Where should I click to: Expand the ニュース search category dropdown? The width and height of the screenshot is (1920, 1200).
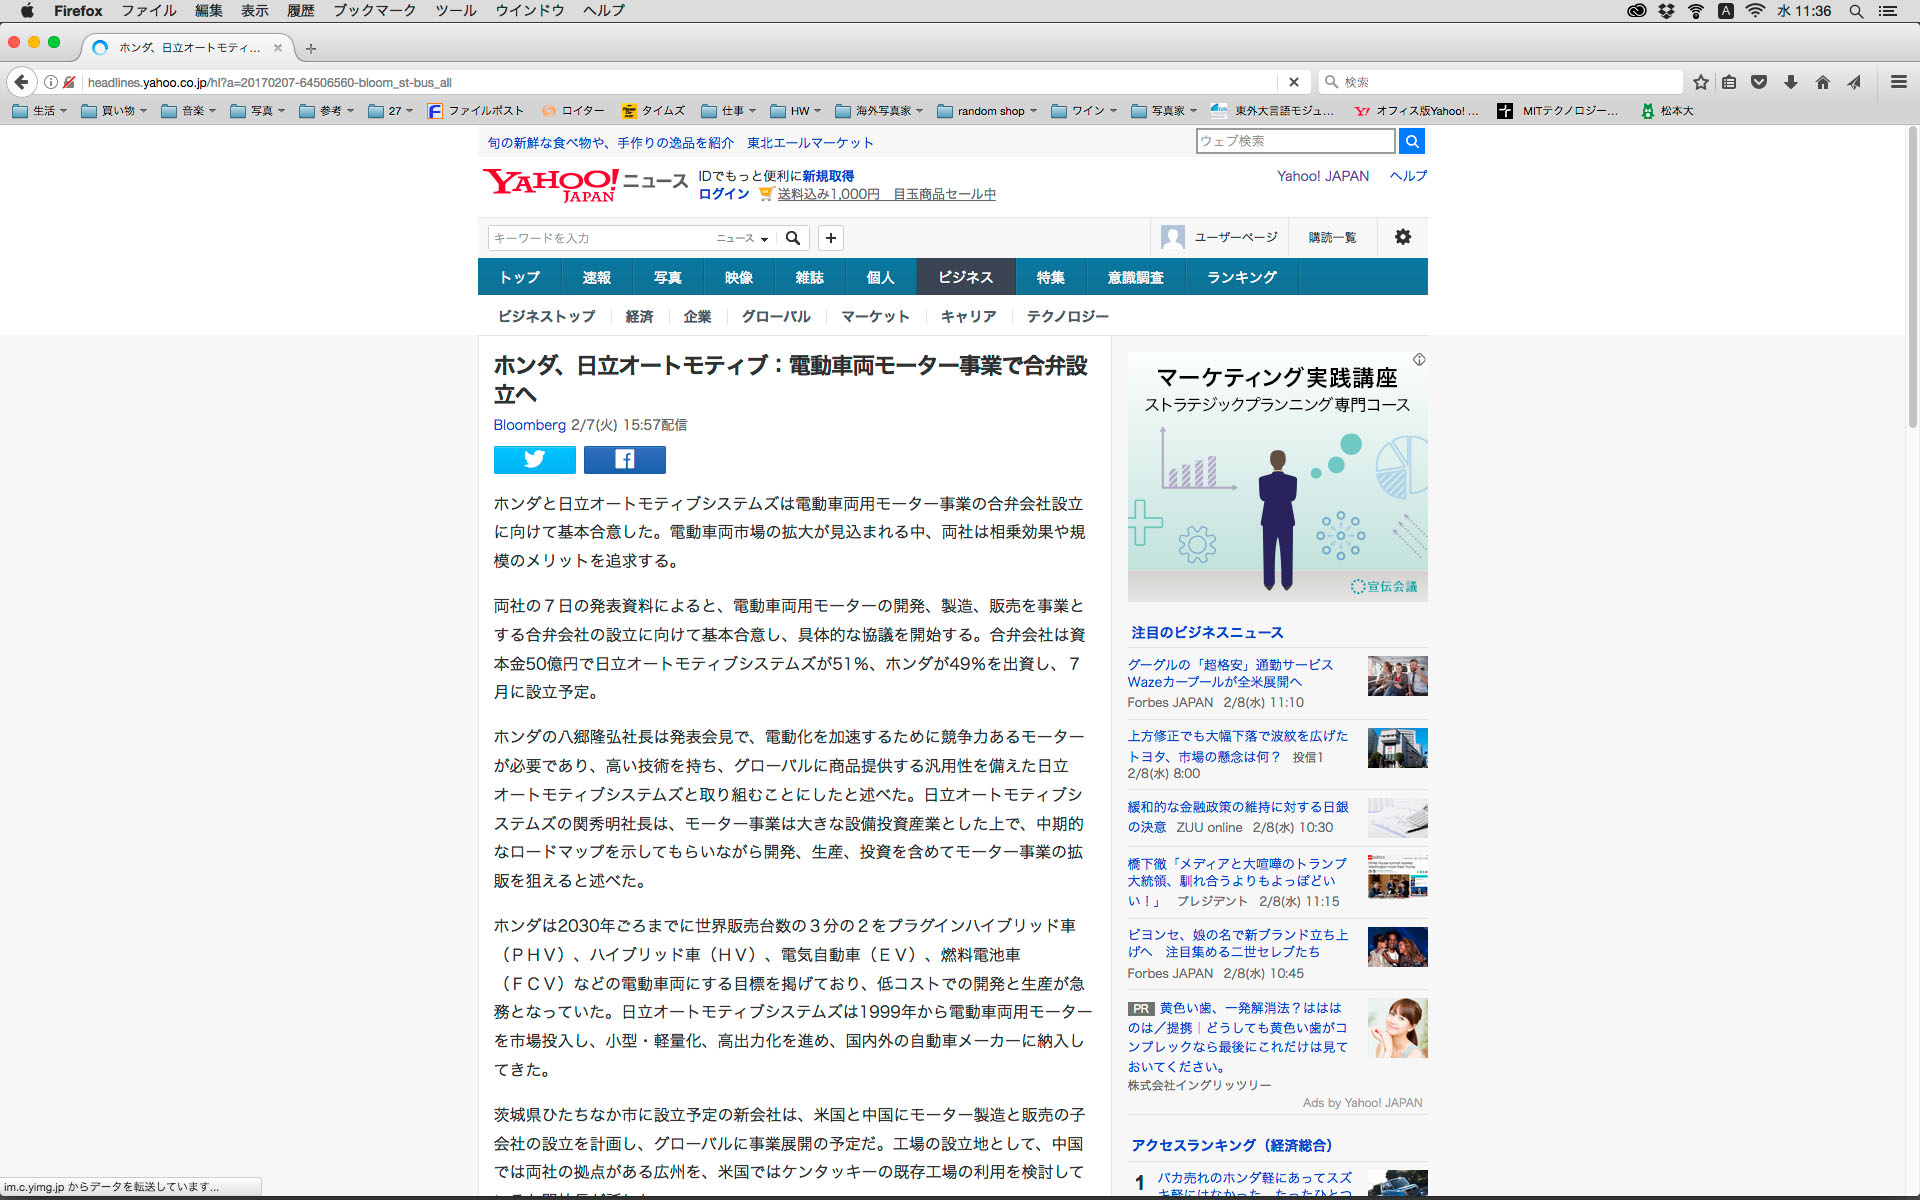[741, 238]
